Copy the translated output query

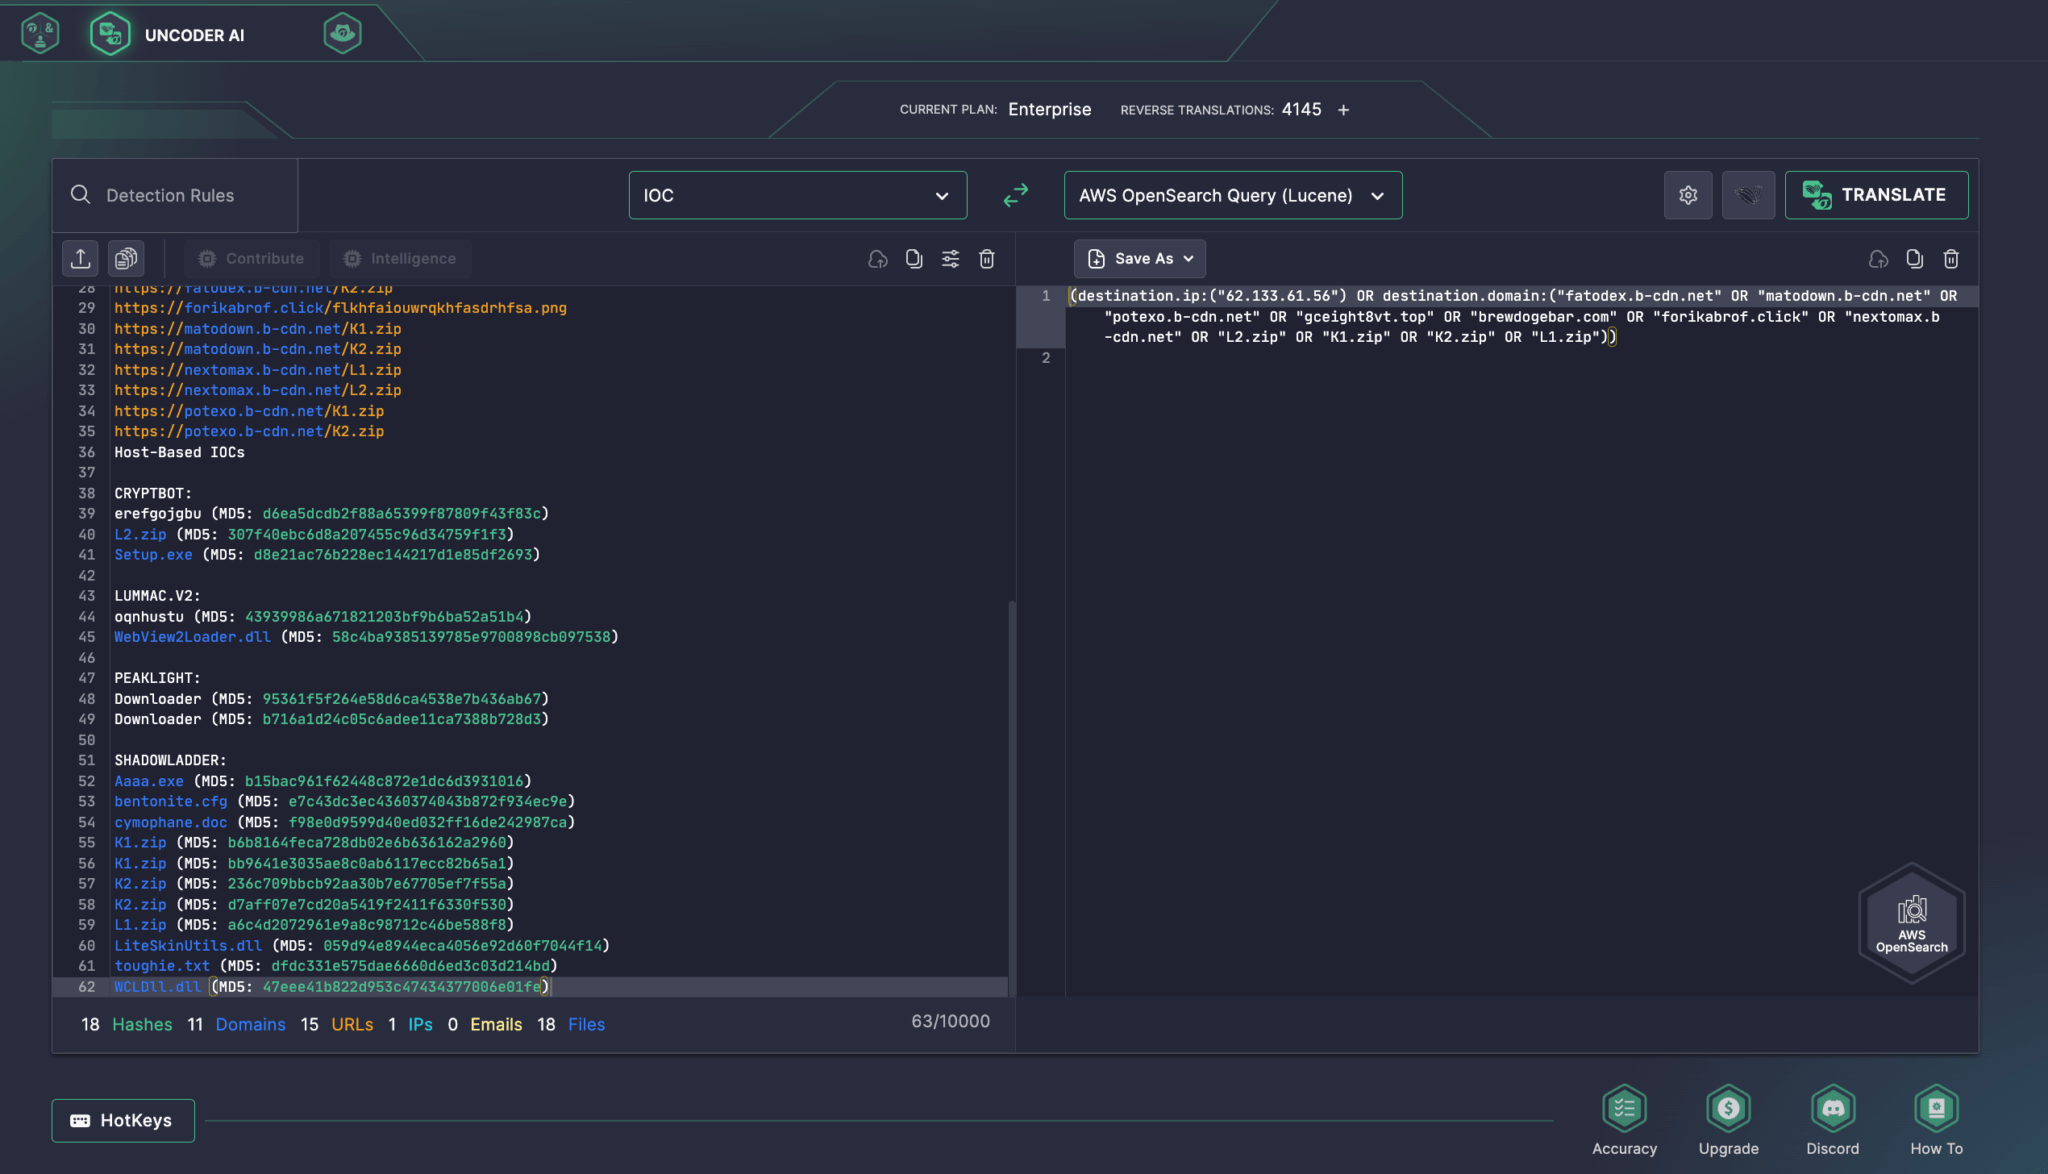point(1914,259)
